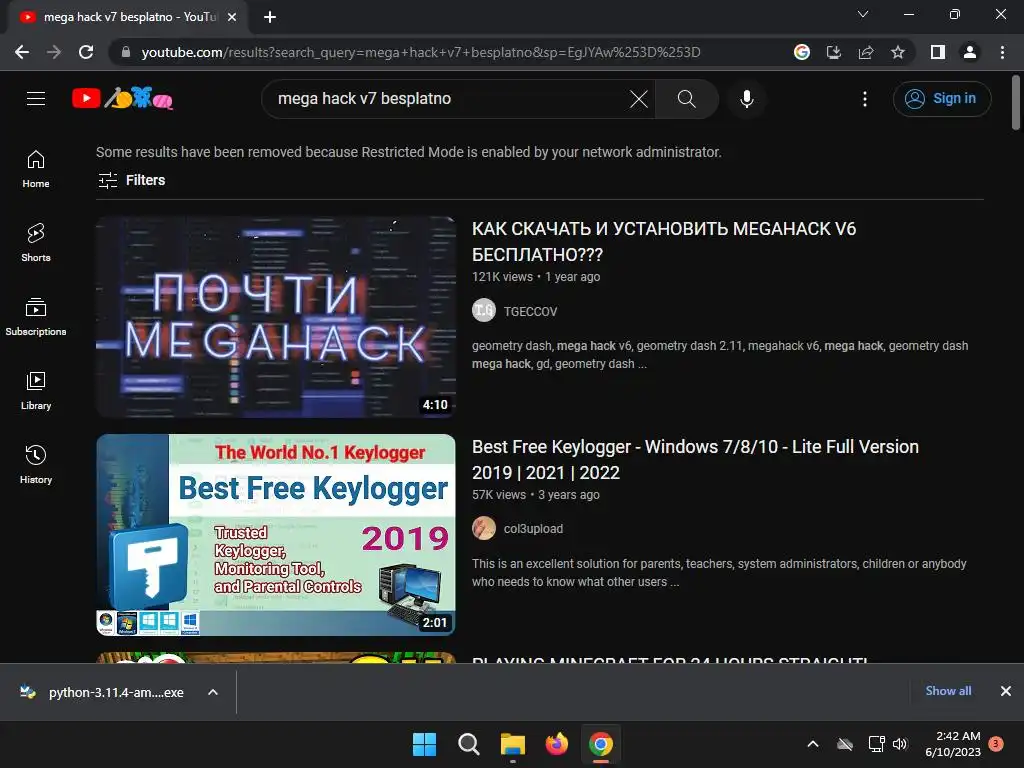This screenshot has width=1024, height=768.
Task: Open the Chrome profile icon
Action: click(x=970, y=52)
